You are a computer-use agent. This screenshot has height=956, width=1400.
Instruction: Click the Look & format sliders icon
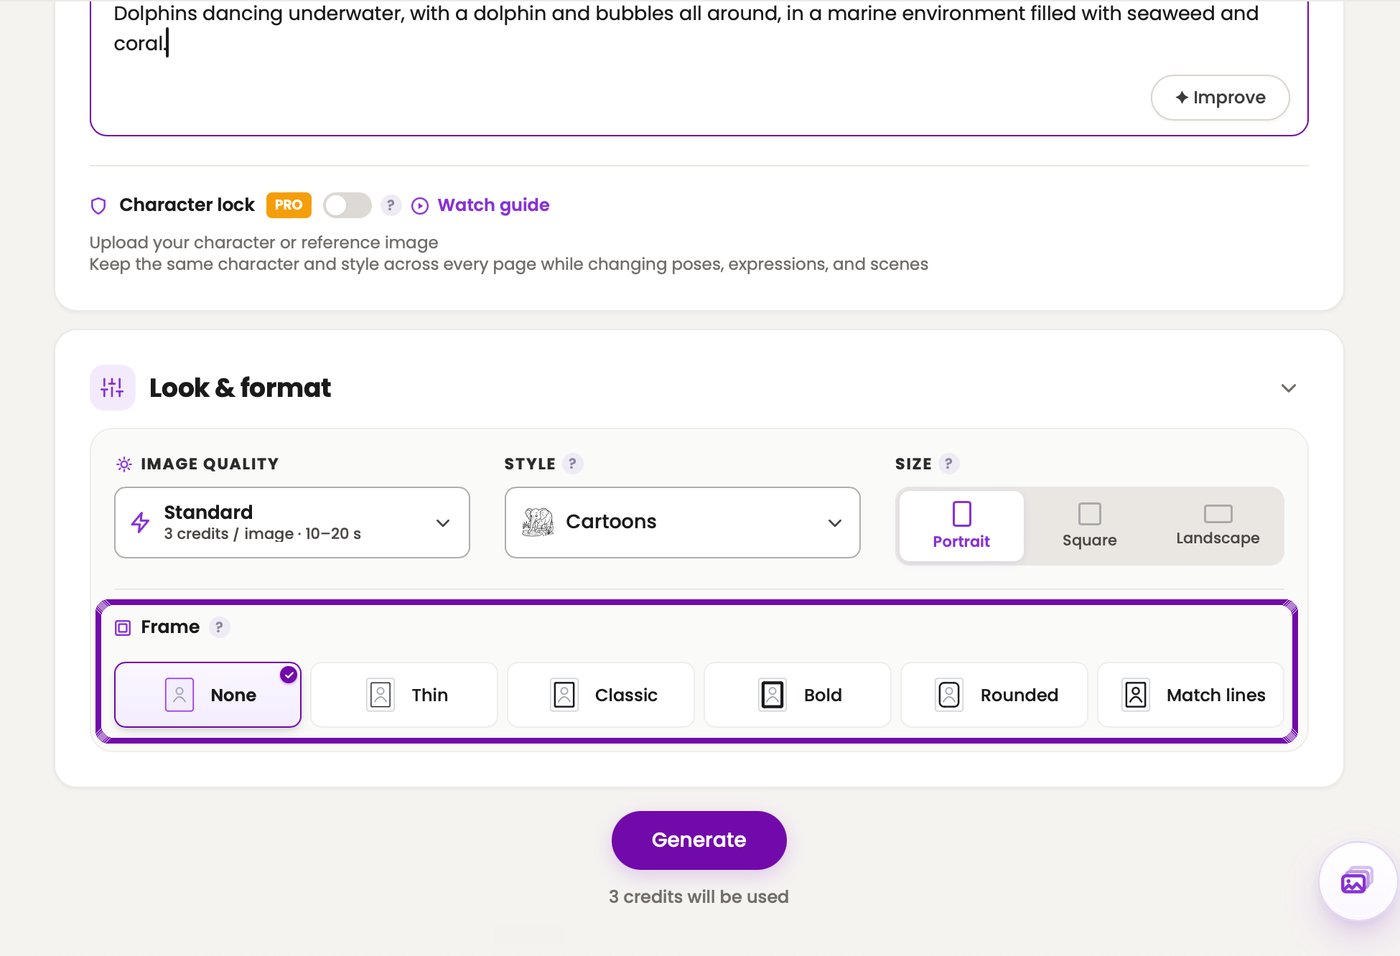click(113, 388)
